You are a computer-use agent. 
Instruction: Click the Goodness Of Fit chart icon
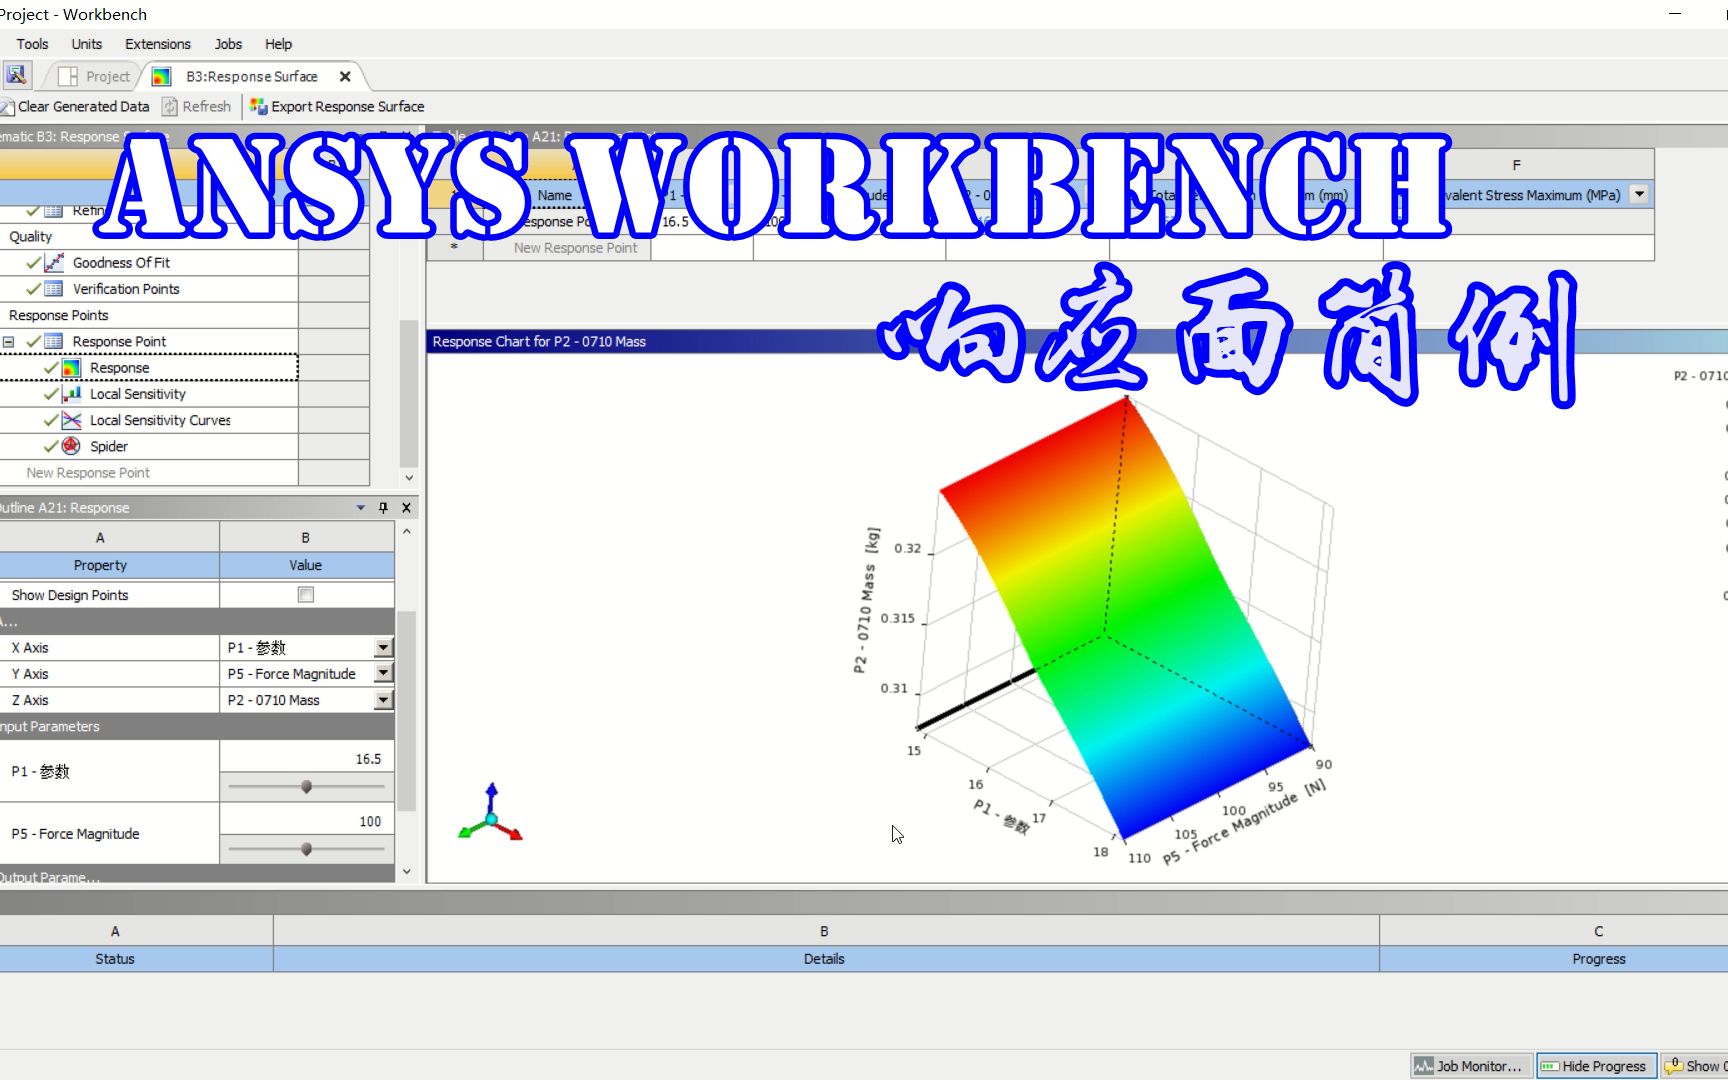(x=54, y=263)
